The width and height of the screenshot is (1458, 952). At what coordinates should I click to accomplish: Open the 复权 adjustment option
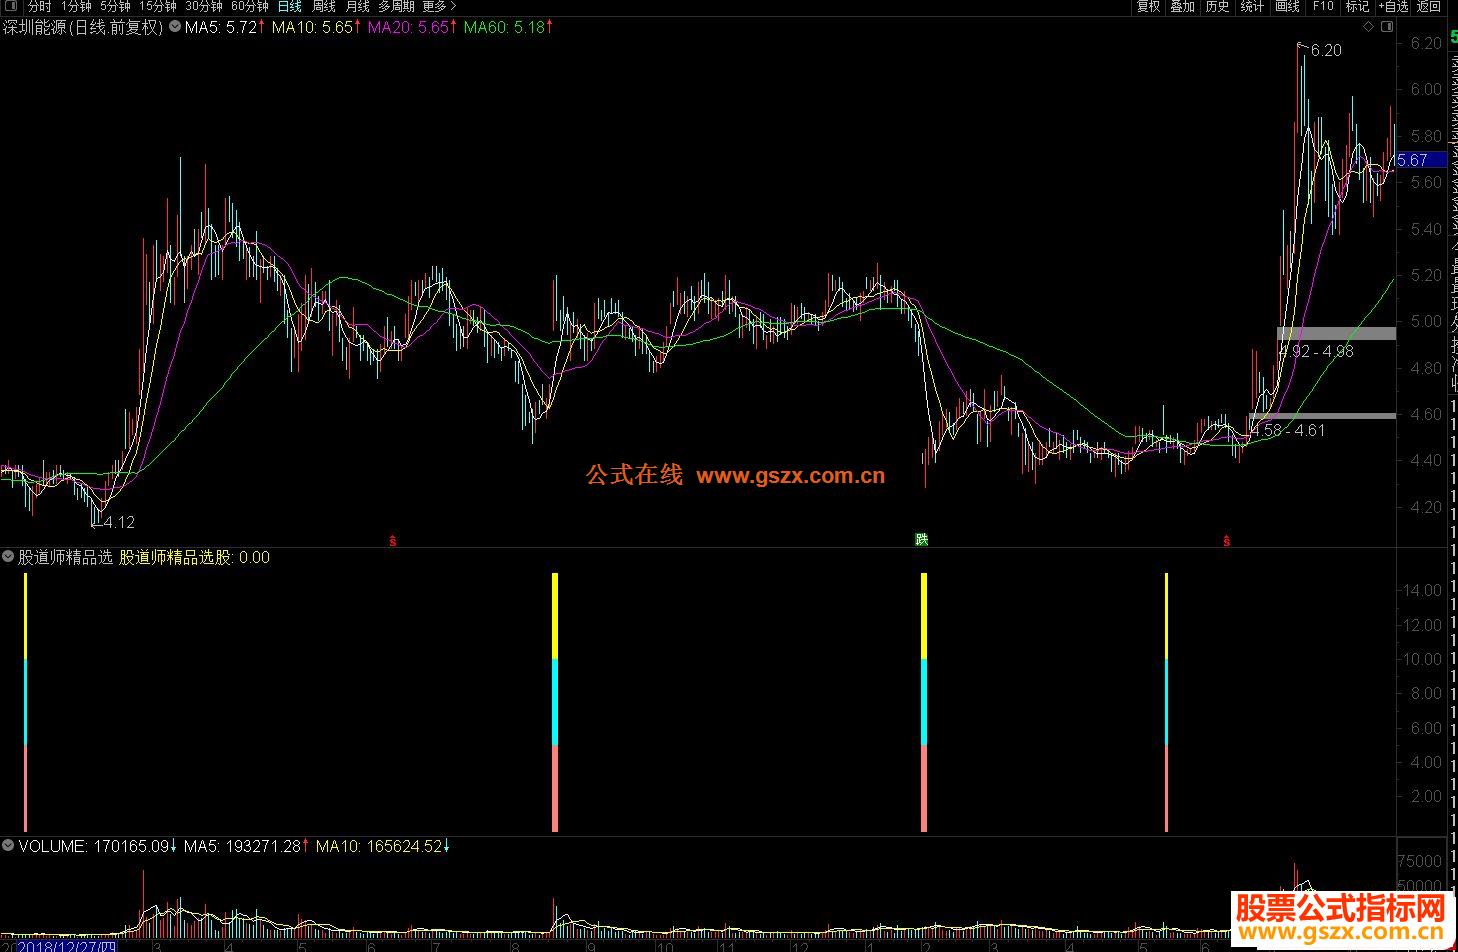click(1148, 6)
